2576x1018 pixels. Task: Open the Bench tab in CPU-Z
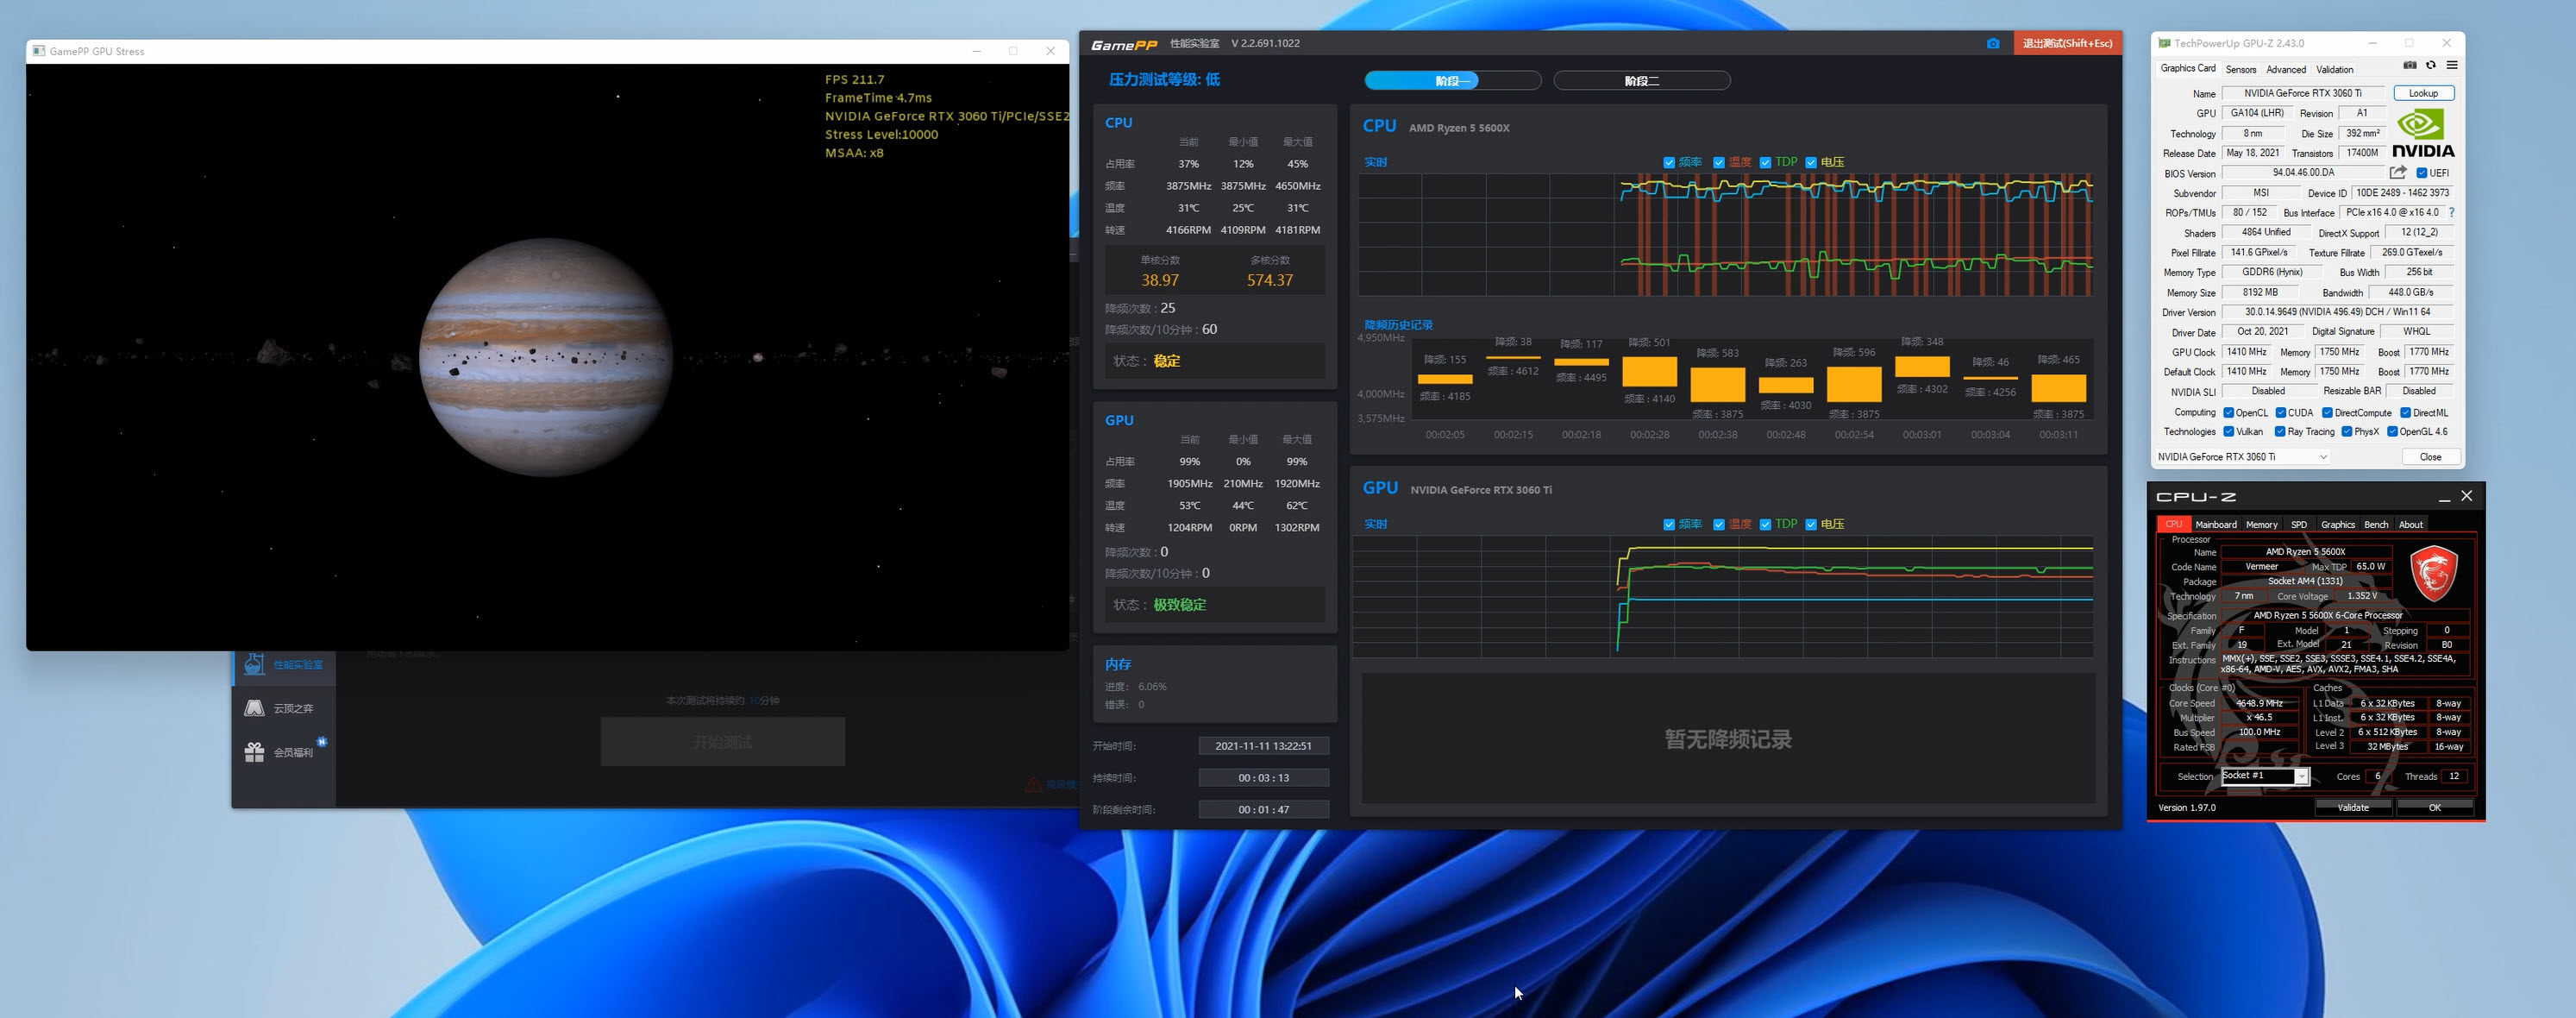point(2377,524)
